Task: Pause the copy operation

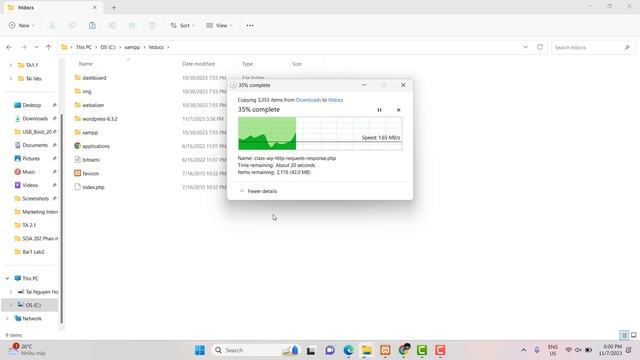Action: tap(379, 110)
